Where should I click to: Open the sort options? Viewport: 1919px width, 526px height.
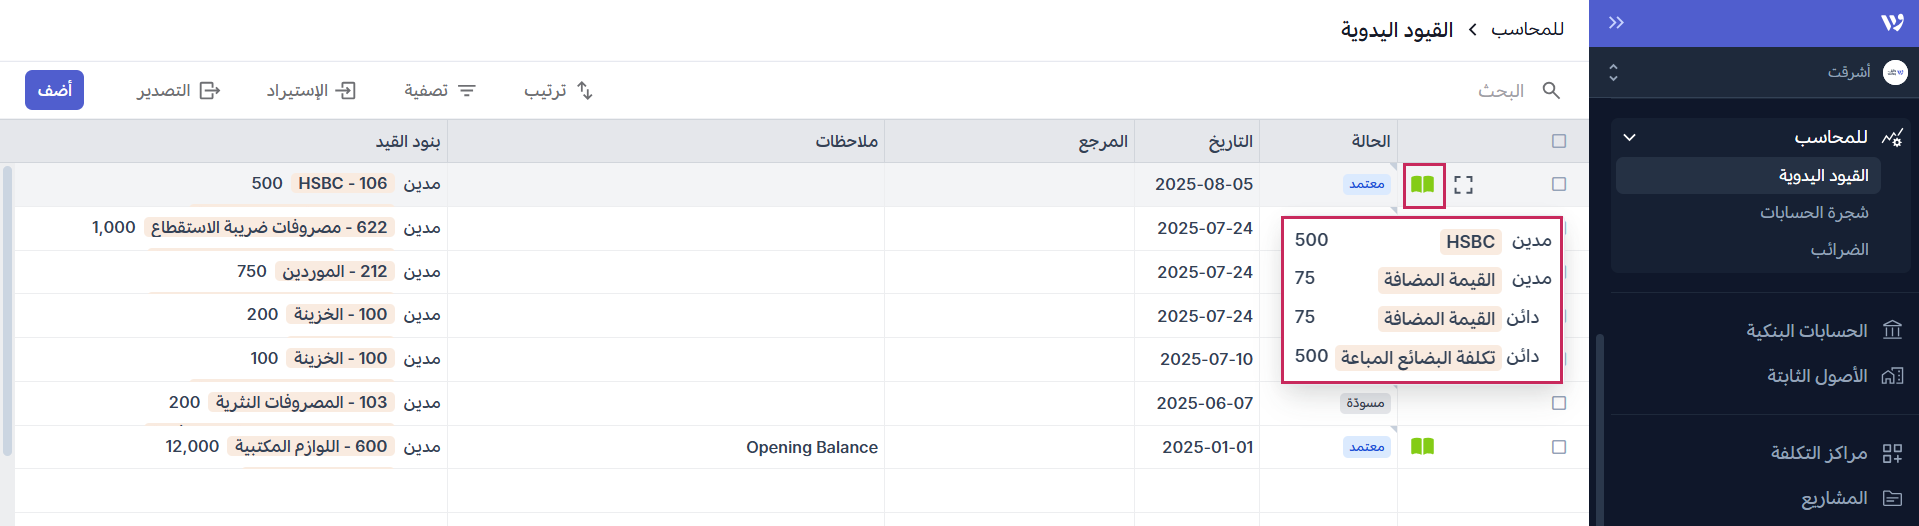pos(558,91)
